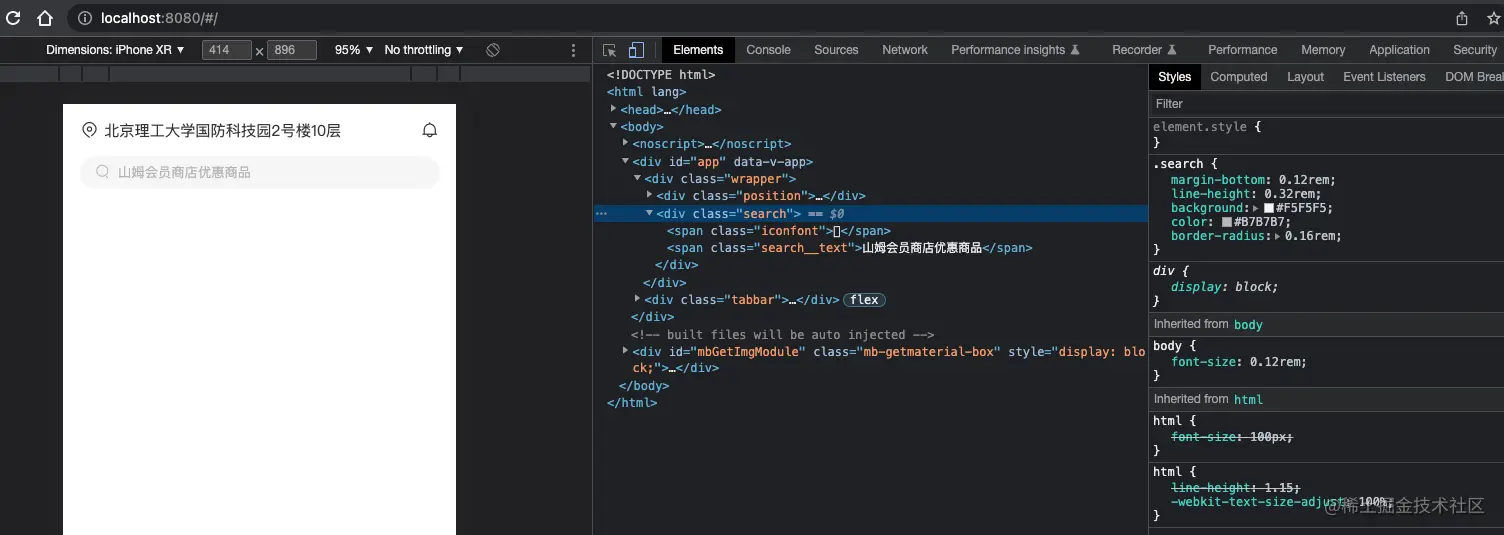Click the address bar URL localhost:8080
This screenshot has width=1504, height=535.
(x=159, y=18)
